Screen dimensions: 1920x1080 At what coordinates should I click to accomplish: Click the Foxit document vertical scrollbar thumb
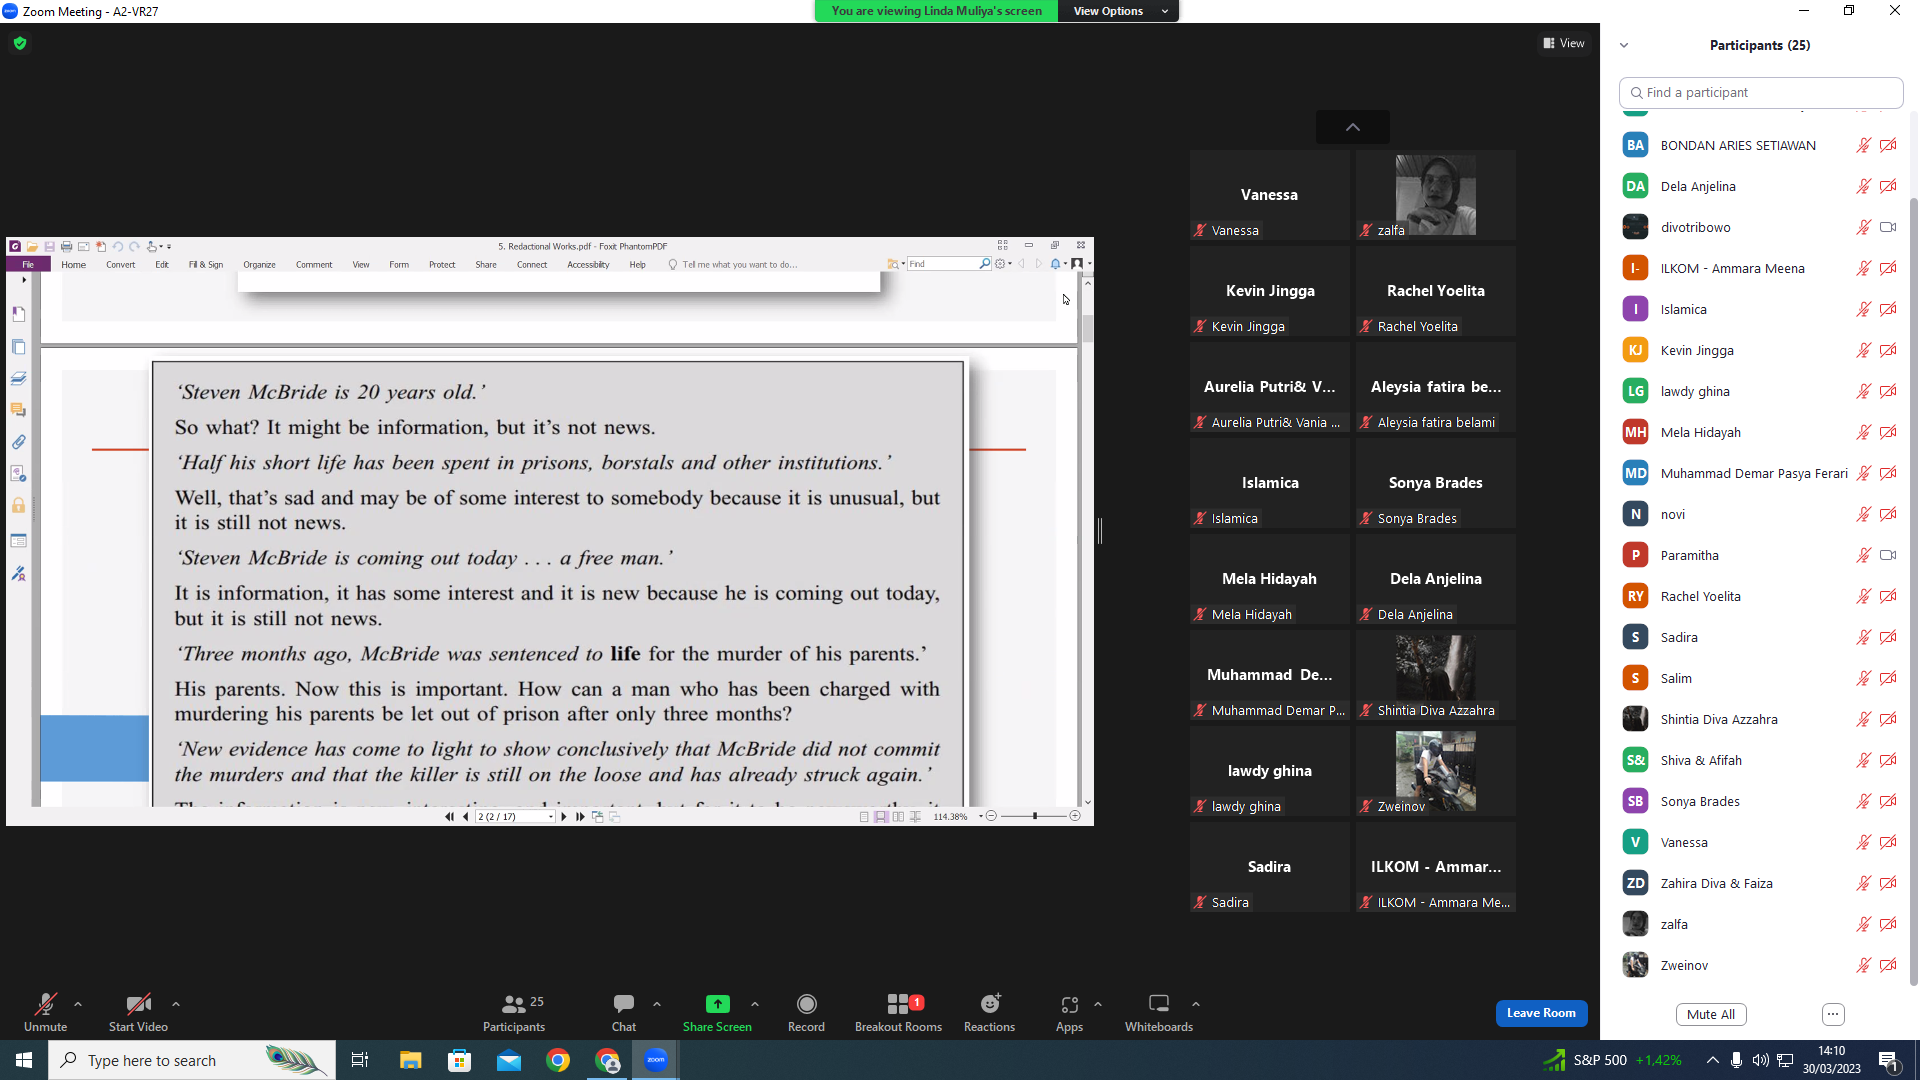click(x=1087, y=327)
